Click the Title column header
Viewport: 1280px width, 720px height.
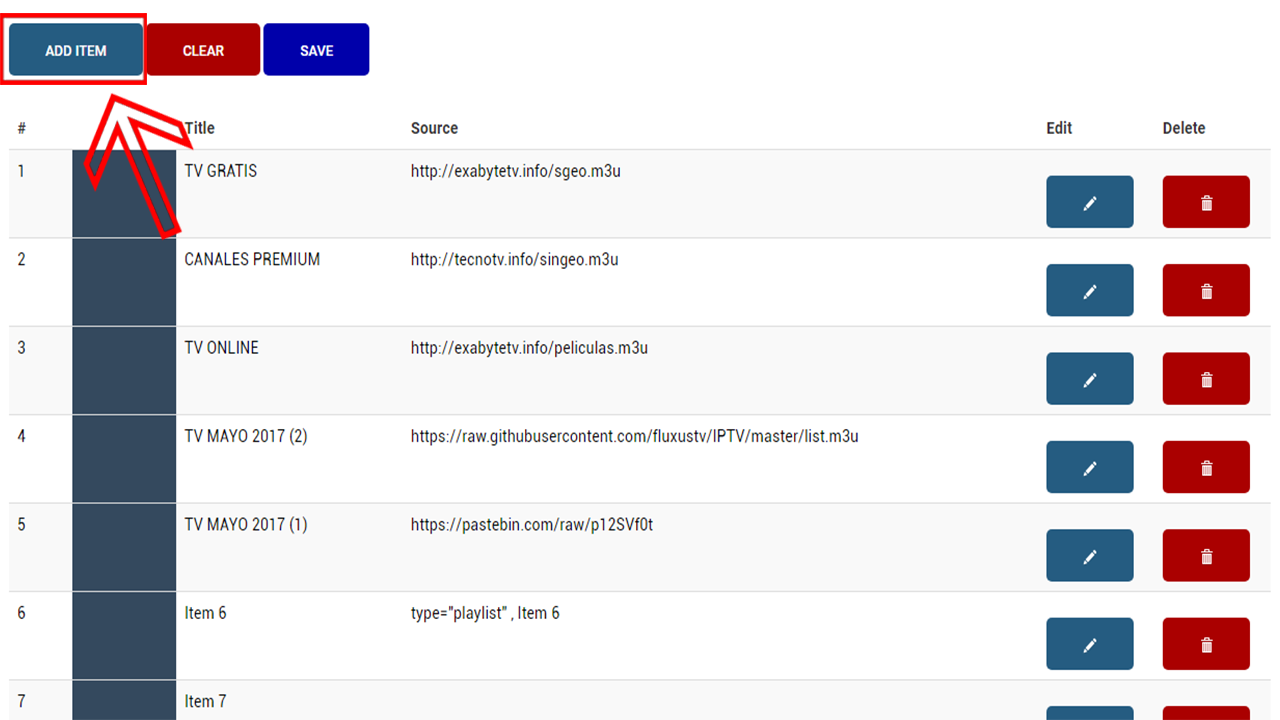click(x=200, y=128)
